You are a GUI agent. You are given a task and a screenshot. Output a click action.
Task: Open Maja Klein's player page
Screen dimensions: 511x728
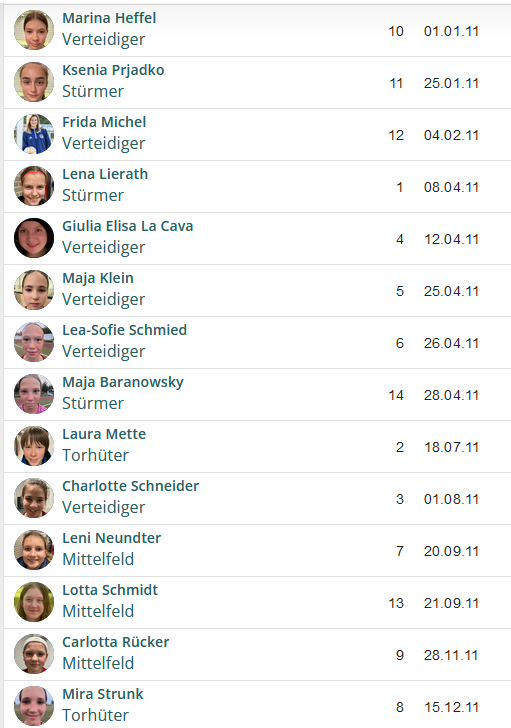pos(98,278)
